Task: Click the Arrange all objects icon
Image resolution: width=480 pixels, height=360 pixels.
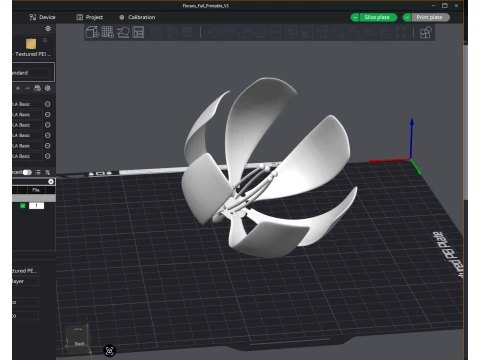Action: pyautogui.click(x=138, y=32)
